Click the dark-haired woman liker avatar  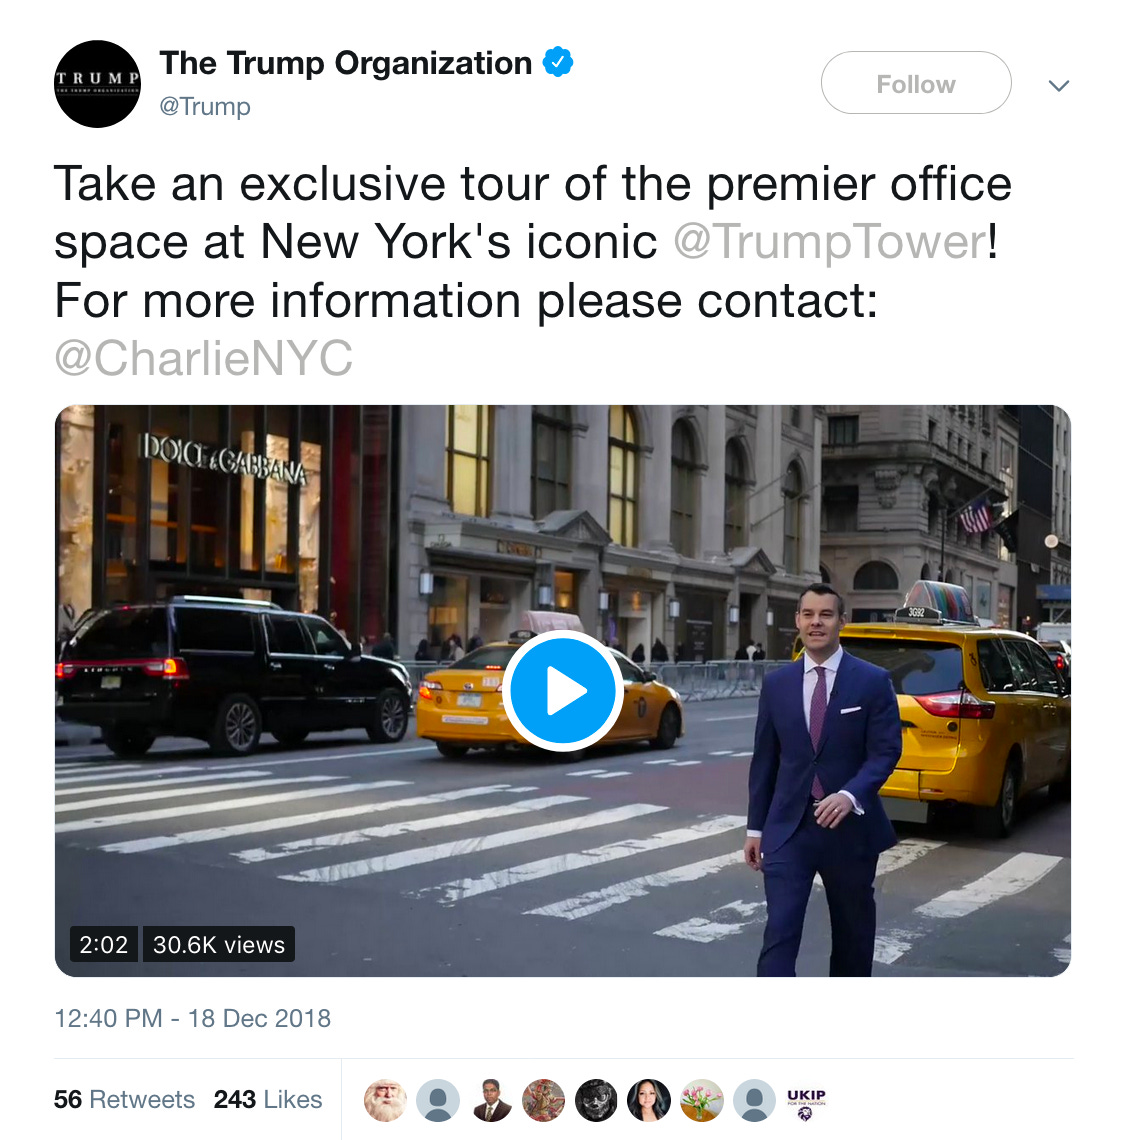[649, 1100]
